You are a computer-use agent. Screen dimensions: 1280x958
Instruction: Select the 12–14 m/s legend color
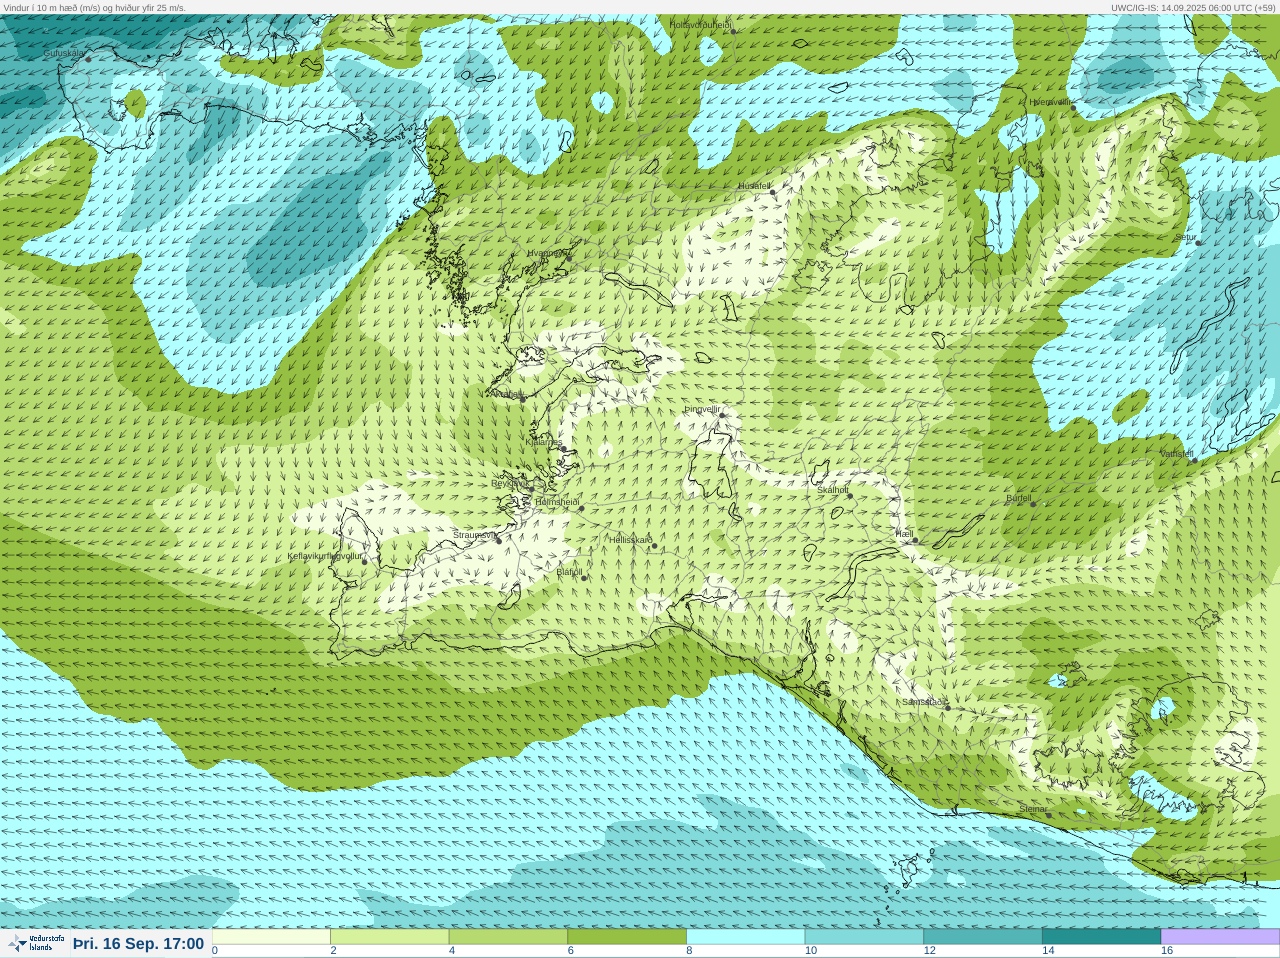click(x=983, y=937)
